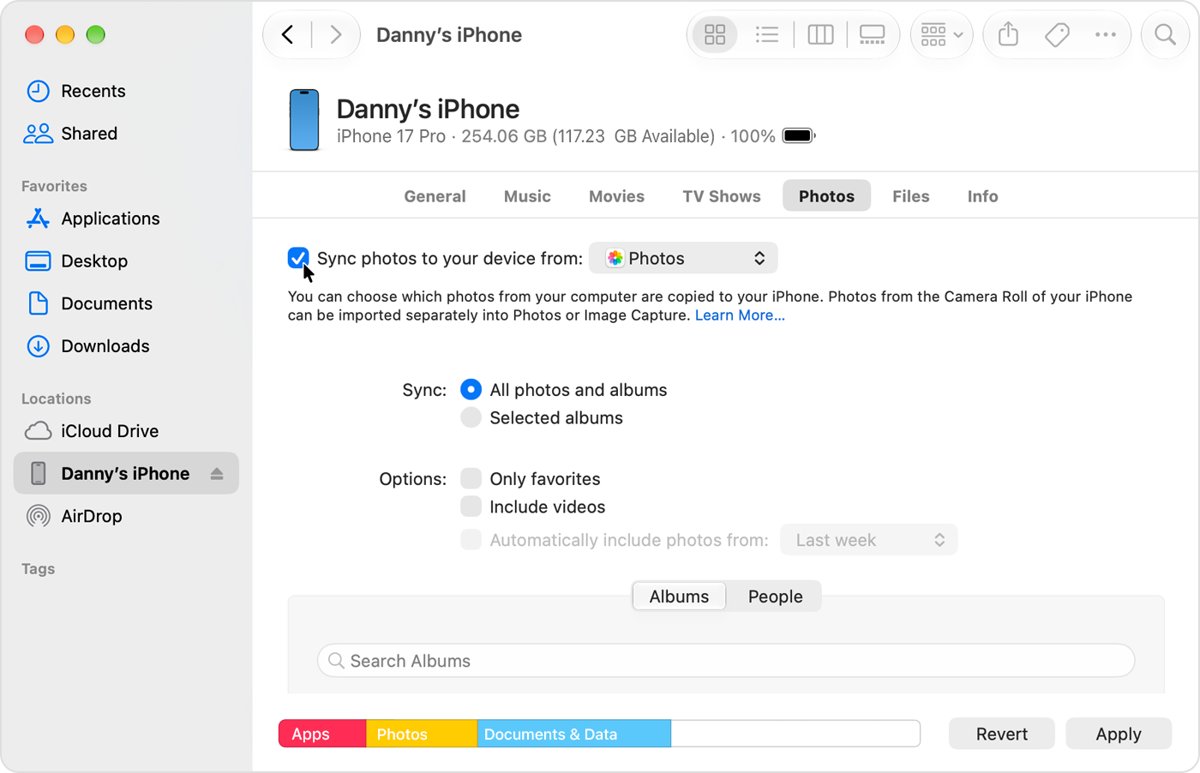The height and width of the screenshot is (773, 1200).
Task: Click the Locations section heading
Action: pos(56,399)
